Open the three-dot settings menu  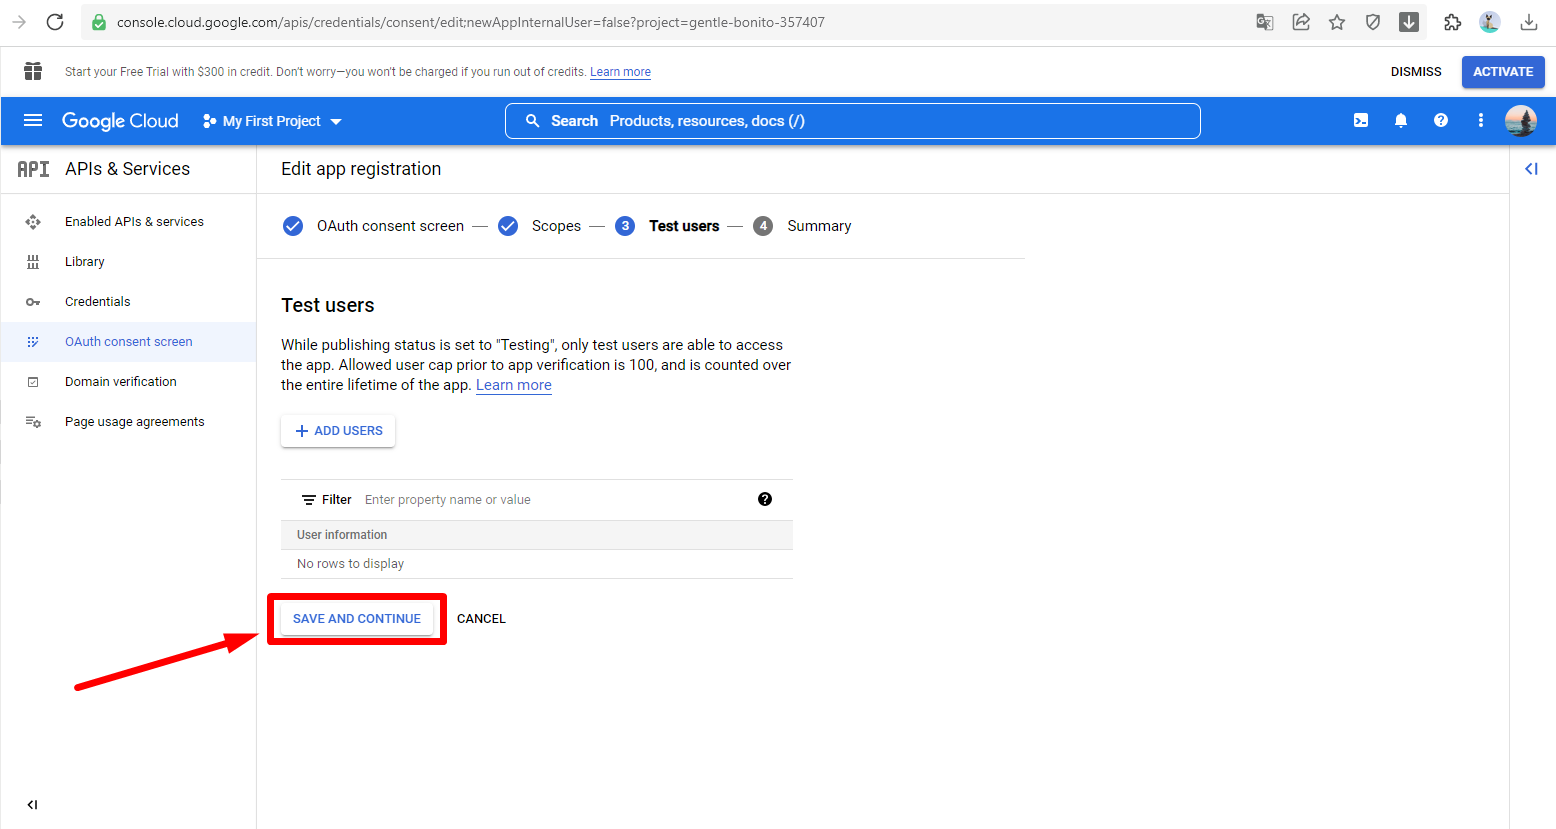(x=1481, y=121)
